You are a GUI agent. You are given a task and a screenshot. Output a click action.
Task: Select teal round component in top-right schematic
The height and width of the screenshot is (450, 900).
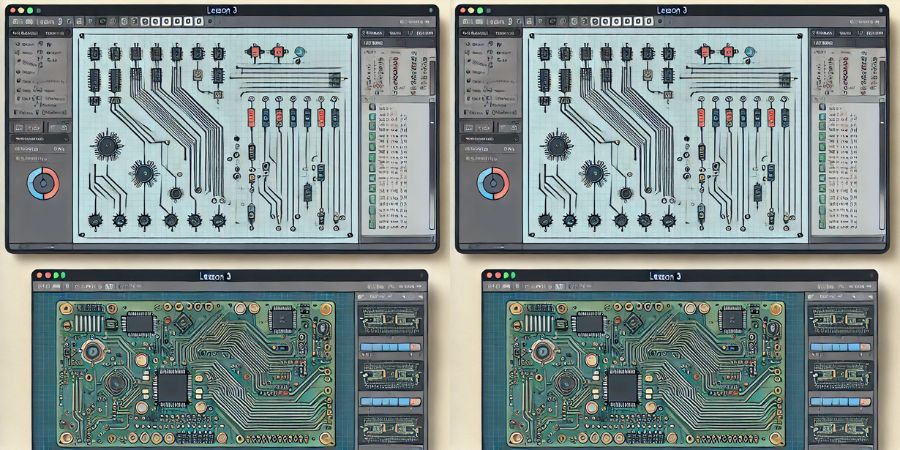coord(749,52)
